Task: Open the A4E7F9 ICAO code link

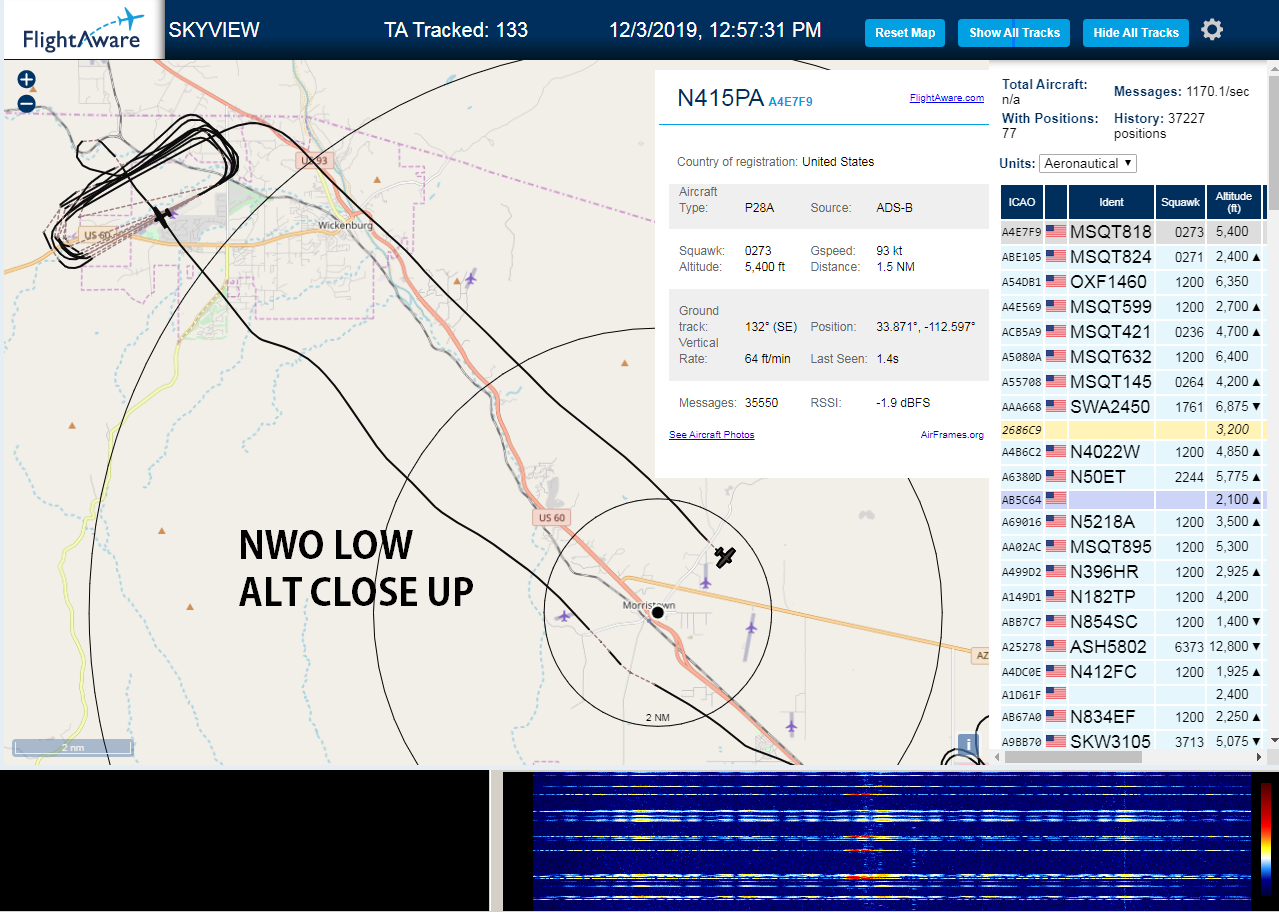Action: [790, 102]
